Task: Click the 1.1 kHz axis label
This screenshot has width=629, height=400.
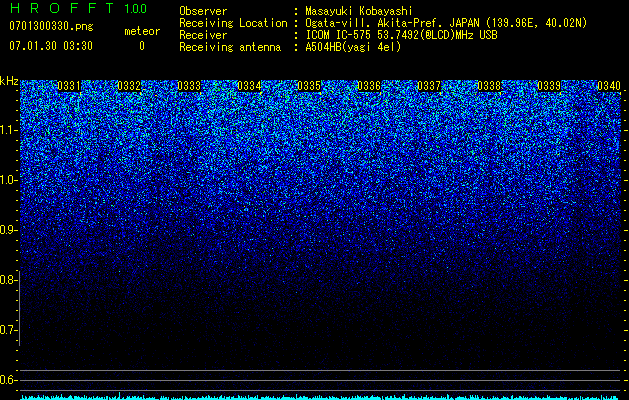Action: point(7,130)
